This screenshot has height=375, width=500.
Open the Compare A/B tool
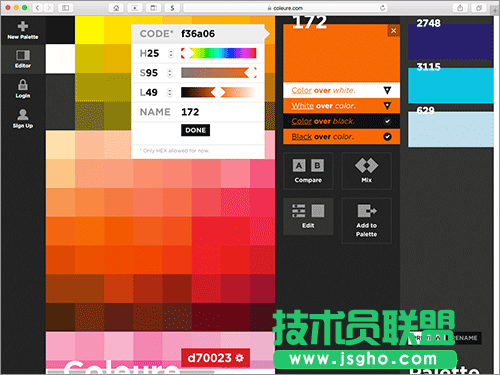(308, 171)
